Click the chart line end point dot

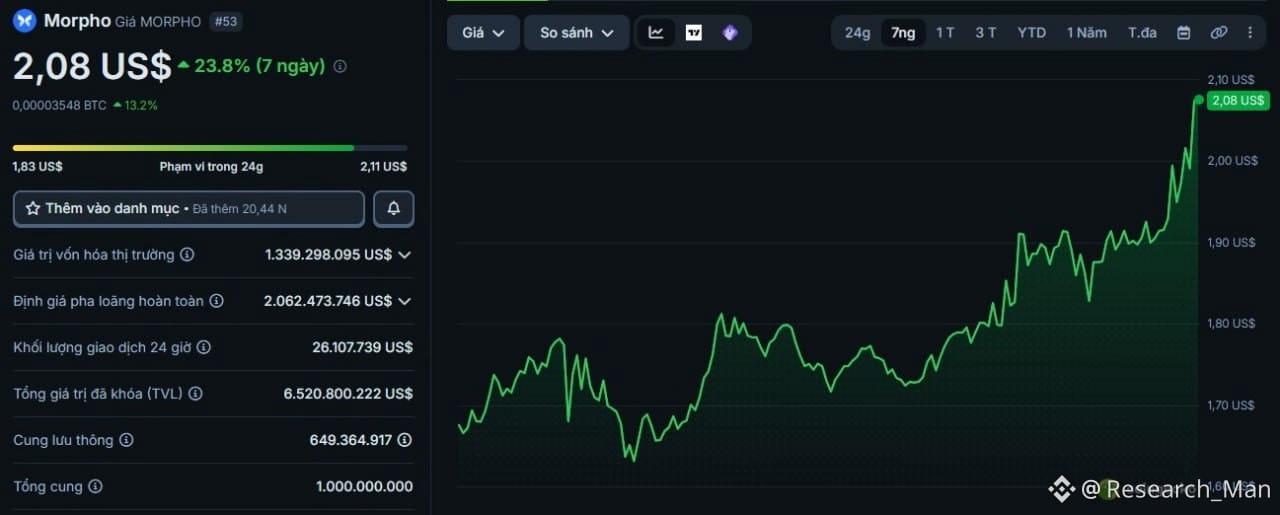[1198, 99]
